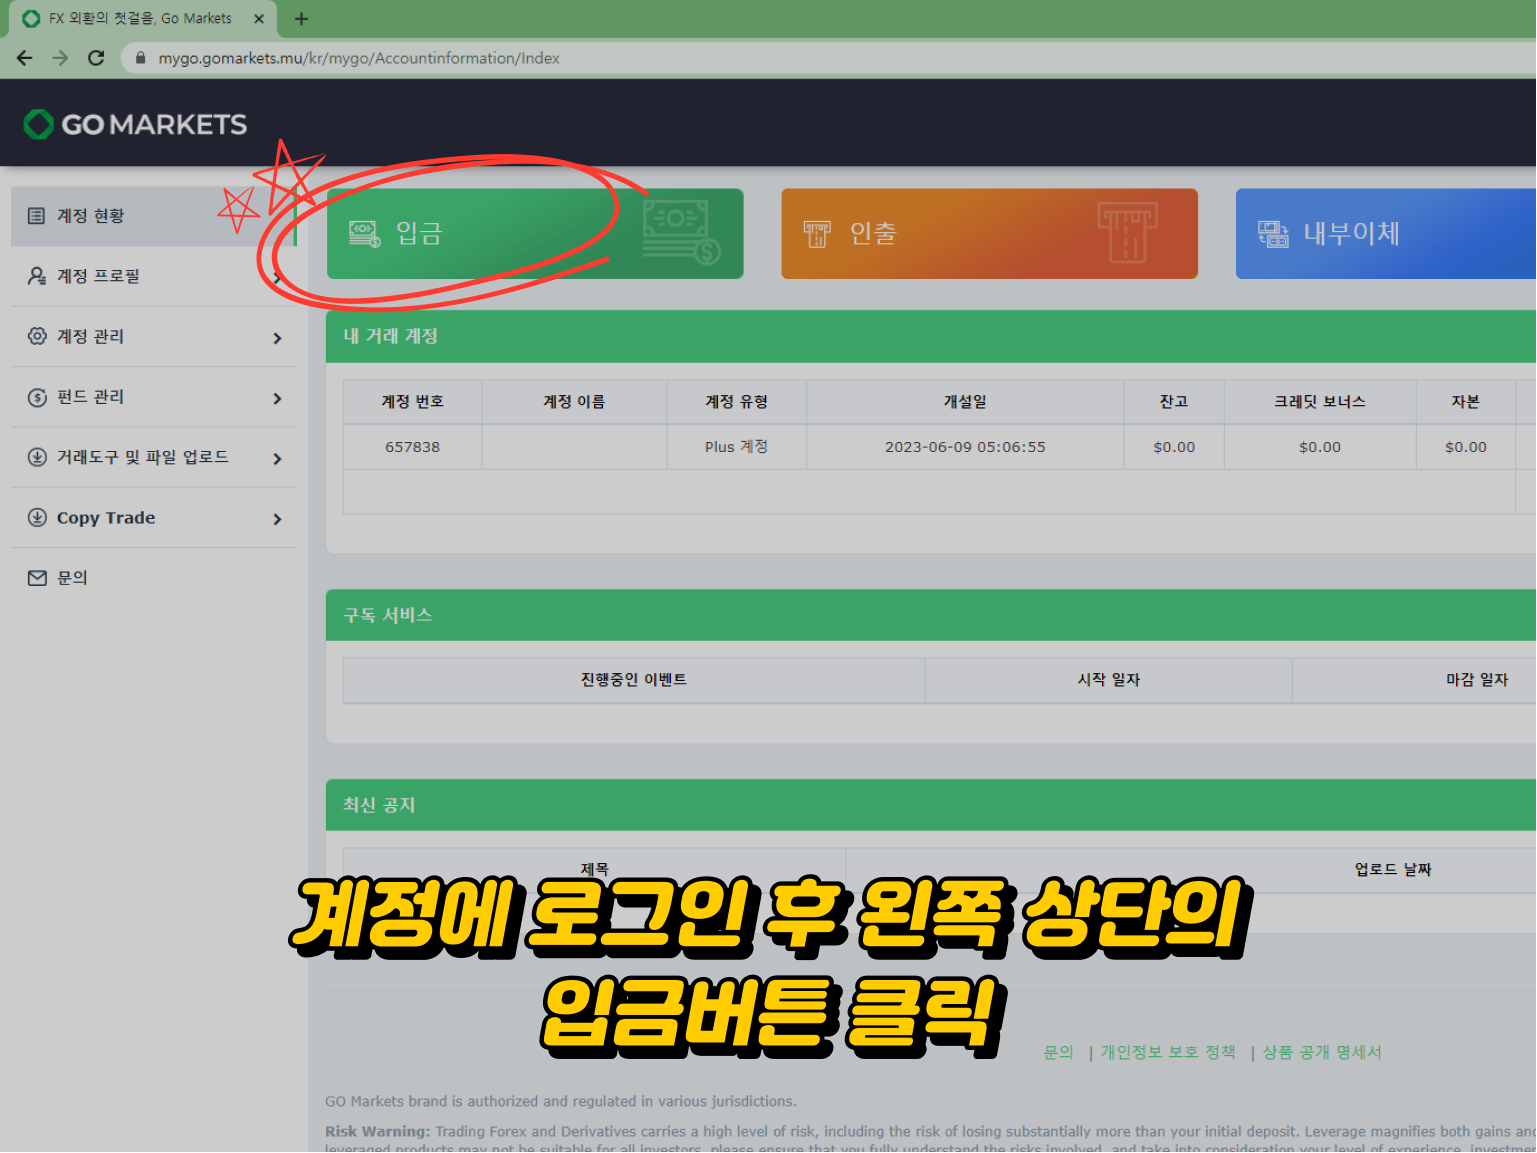This screenshot has width=1537, height=1153.
Task: Click the green 입금 deposit button
Action: pyautogui.click(x=535, y=234)
